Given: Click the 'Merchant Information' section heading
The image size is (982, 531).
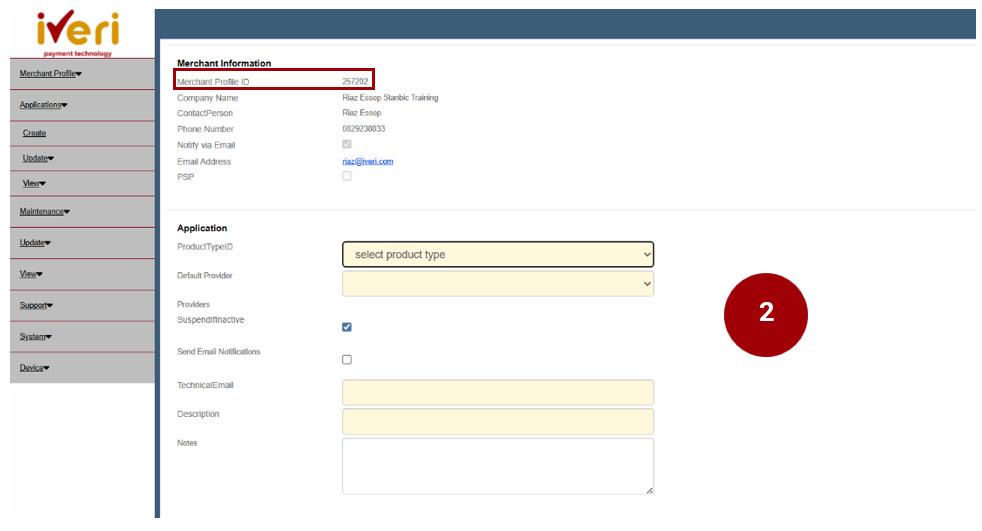Looking at the screenshot, I should click(x=224, y=63).
